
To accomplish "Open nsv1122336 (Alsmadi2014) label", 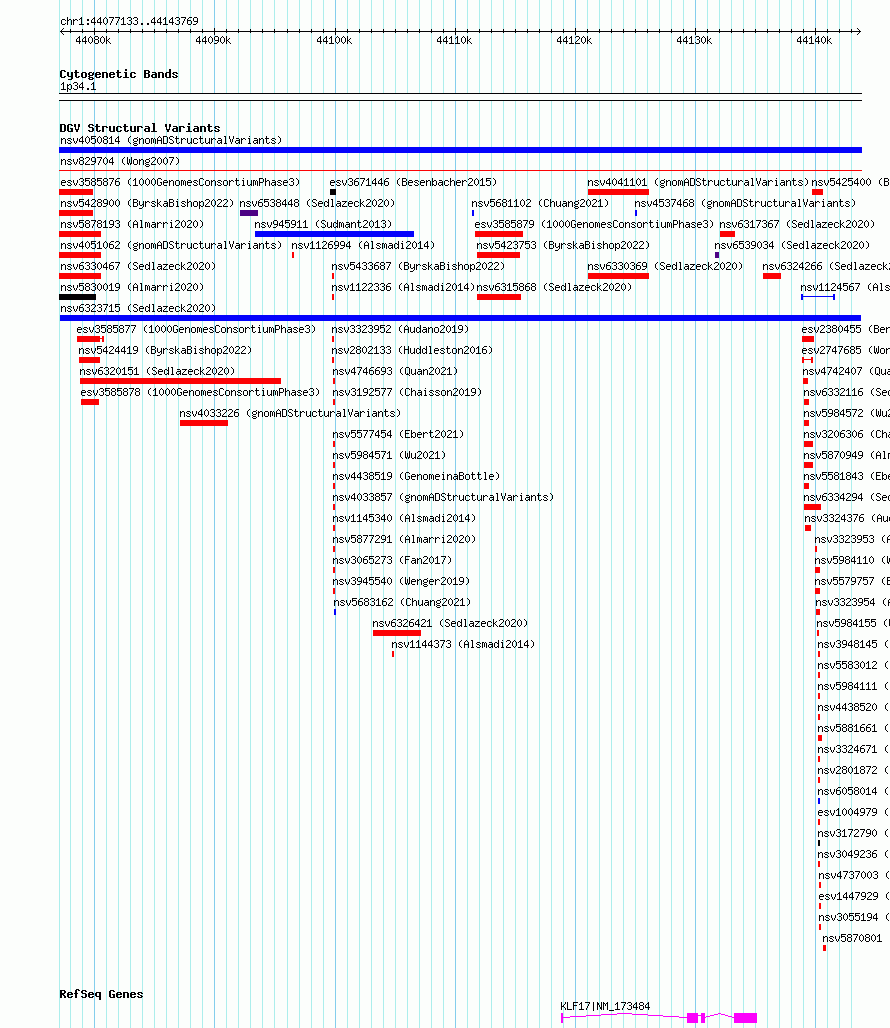I will pyautogui.click(x=403, y=287).
